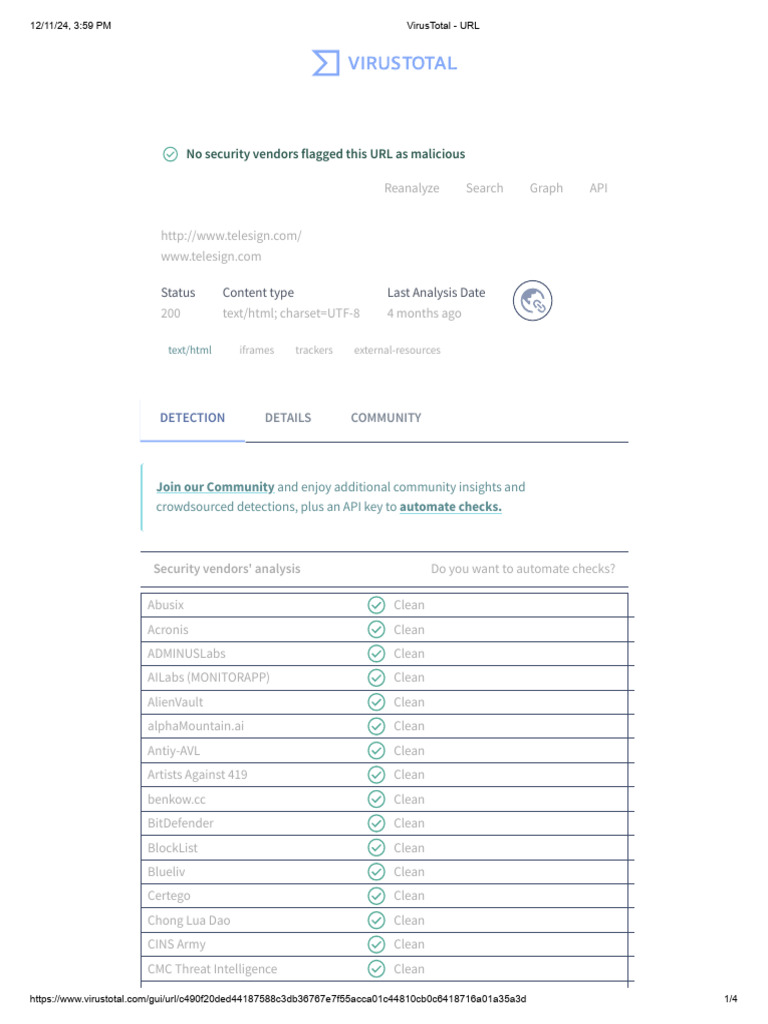Click the external-resources tag
Image resolution: width=768 pixels, height=1024 pixels.
(397, 350)
